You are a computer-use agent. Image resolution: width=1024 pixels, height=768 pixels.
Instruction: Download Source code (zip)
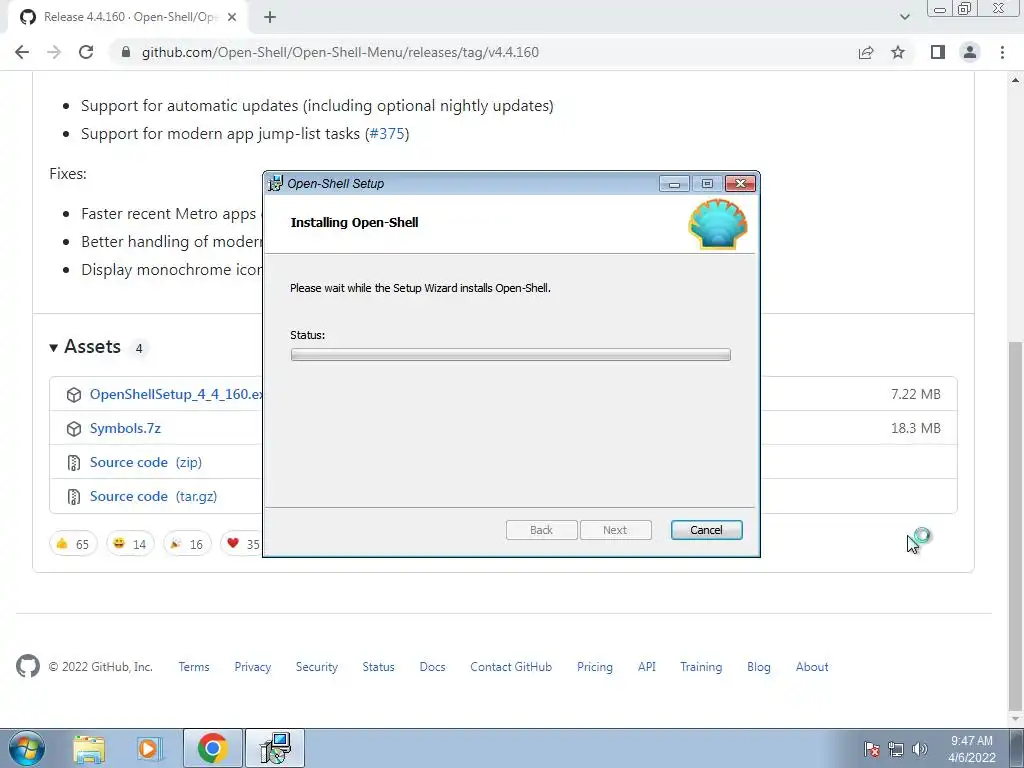[x=146, y=462]
